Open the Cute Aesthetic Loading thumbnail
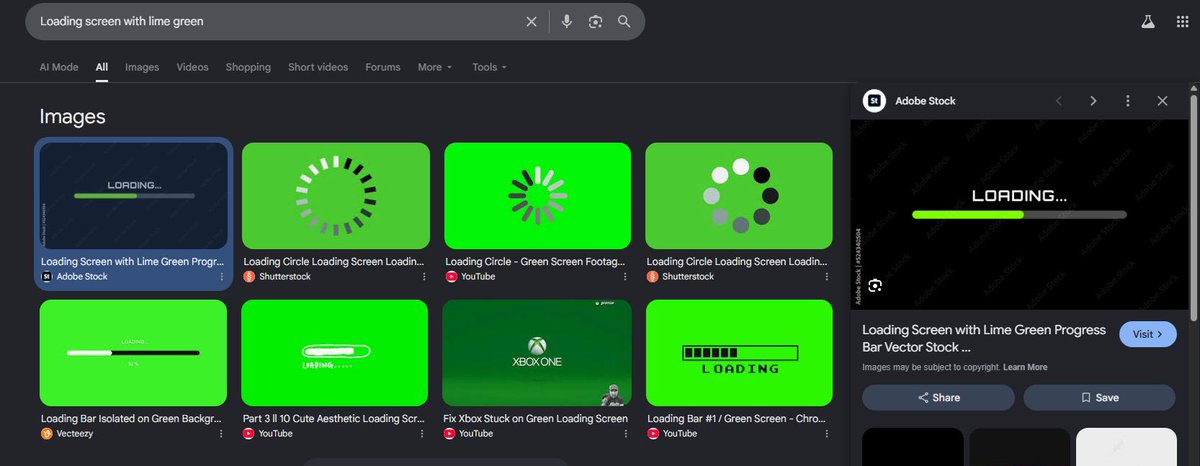1200x466 pixels. 336,353
